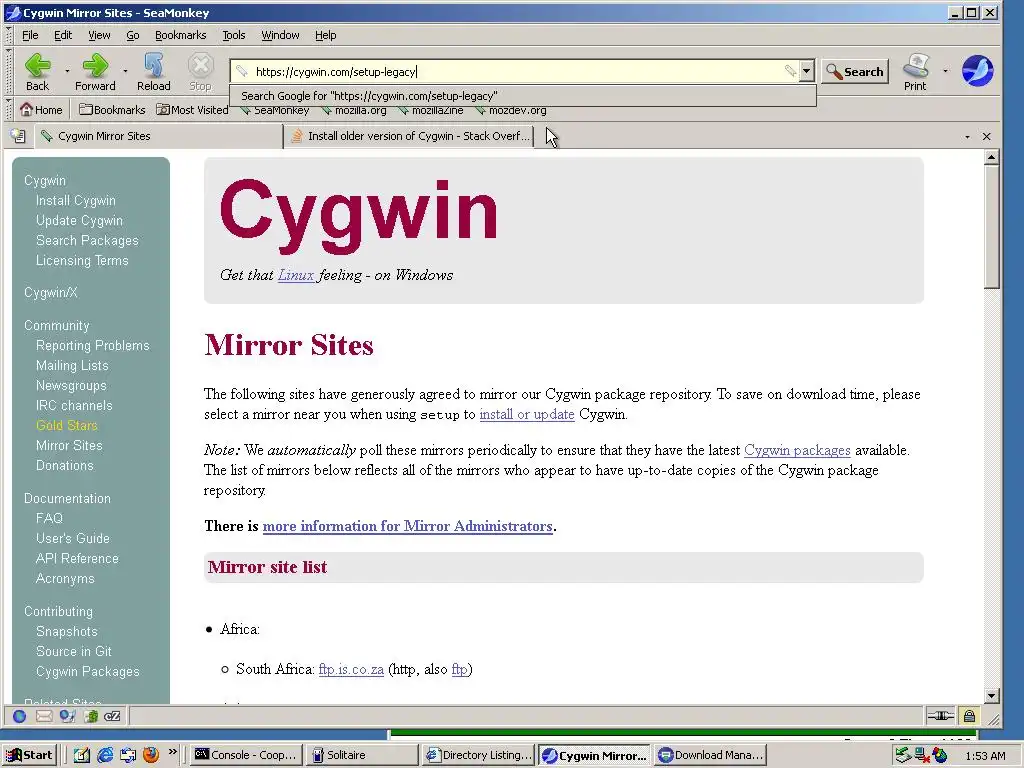
Task: Click the Show Desktop quick launch icon
Action: pyautogui.click(x=81, y=755)
